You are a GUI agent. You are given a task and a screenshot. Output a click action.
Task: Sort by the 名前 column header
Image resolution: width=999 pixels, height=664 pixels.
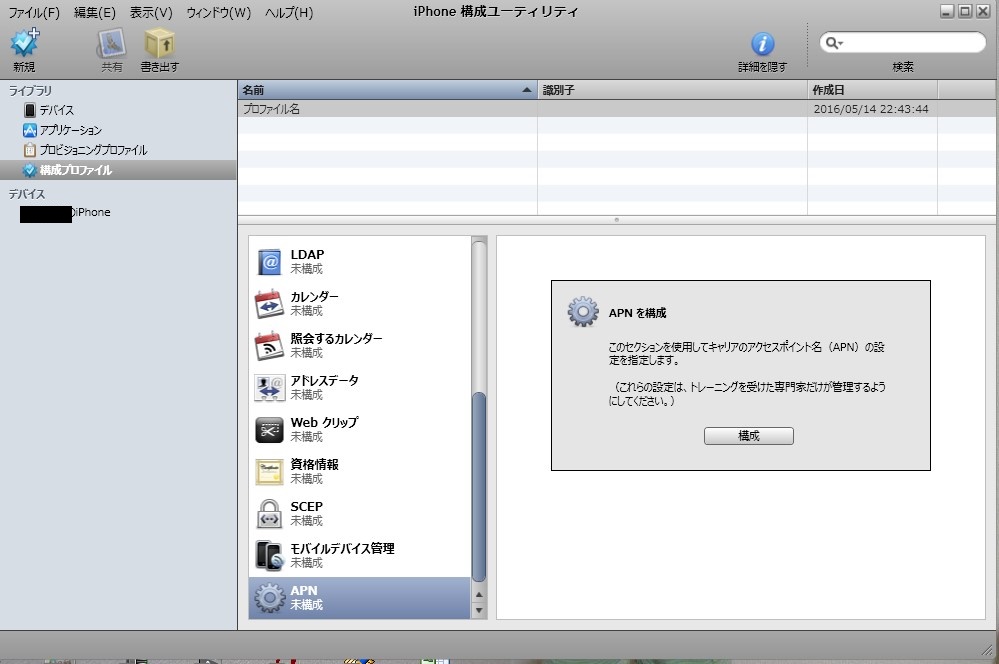click(x=387, y=90)
